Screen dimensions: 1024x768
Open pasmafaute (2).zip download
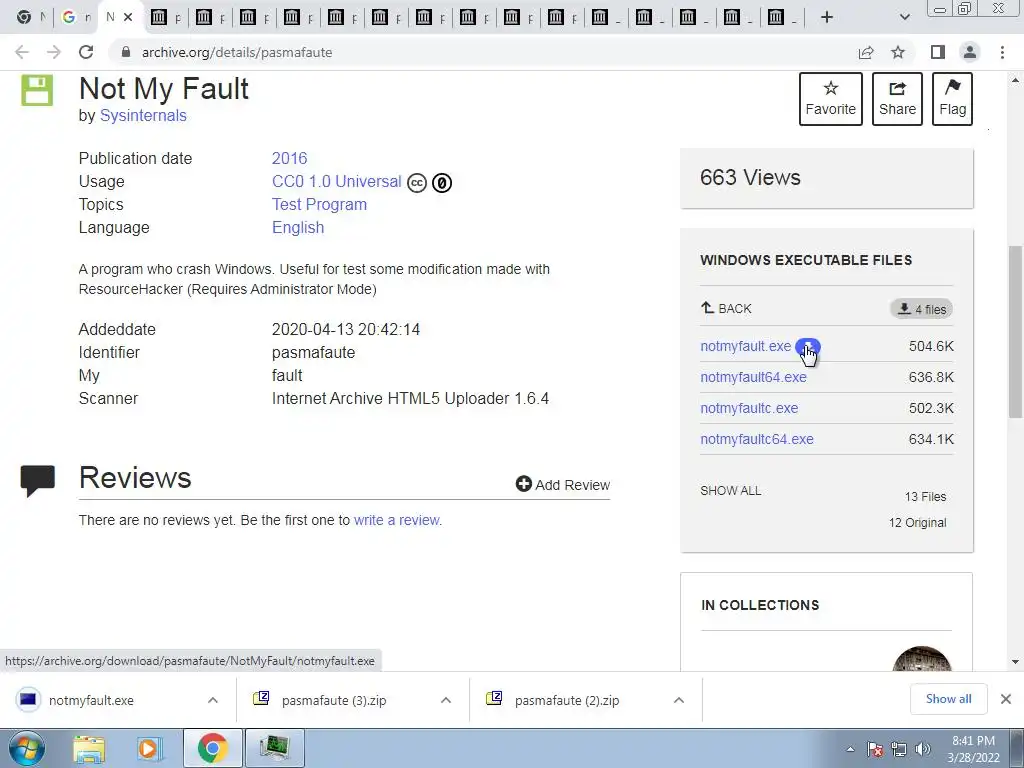coord(553,700)
